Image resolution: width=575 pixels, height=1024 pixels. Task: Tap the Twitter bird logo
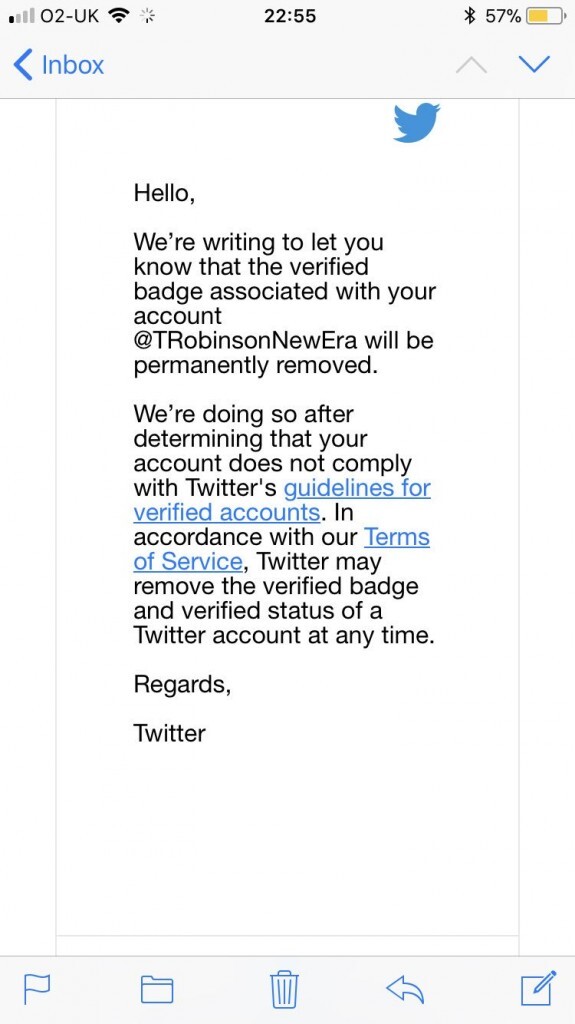pos(417,122)
